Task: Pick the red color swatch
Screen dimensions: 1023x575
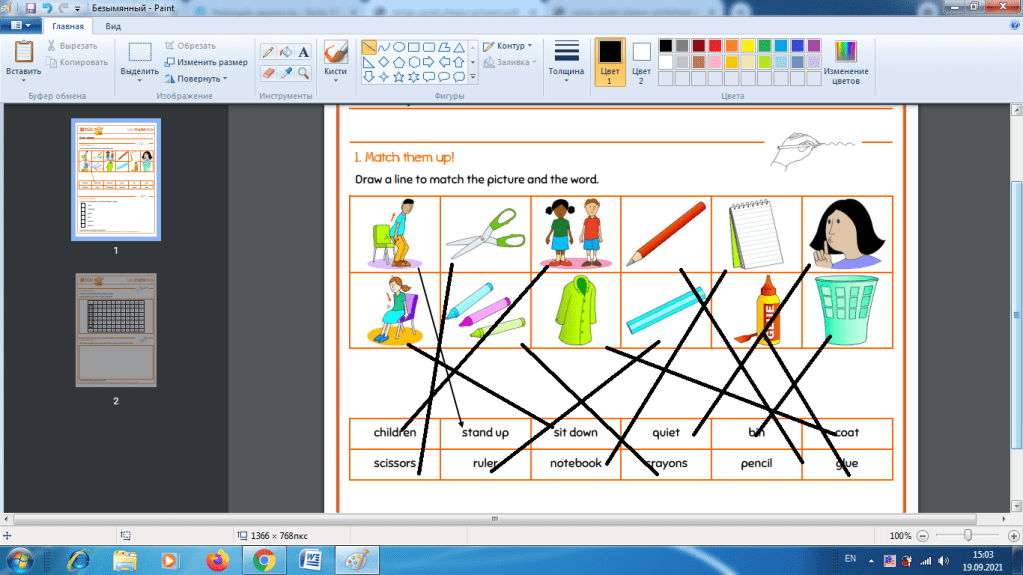Action: [716, 46]
